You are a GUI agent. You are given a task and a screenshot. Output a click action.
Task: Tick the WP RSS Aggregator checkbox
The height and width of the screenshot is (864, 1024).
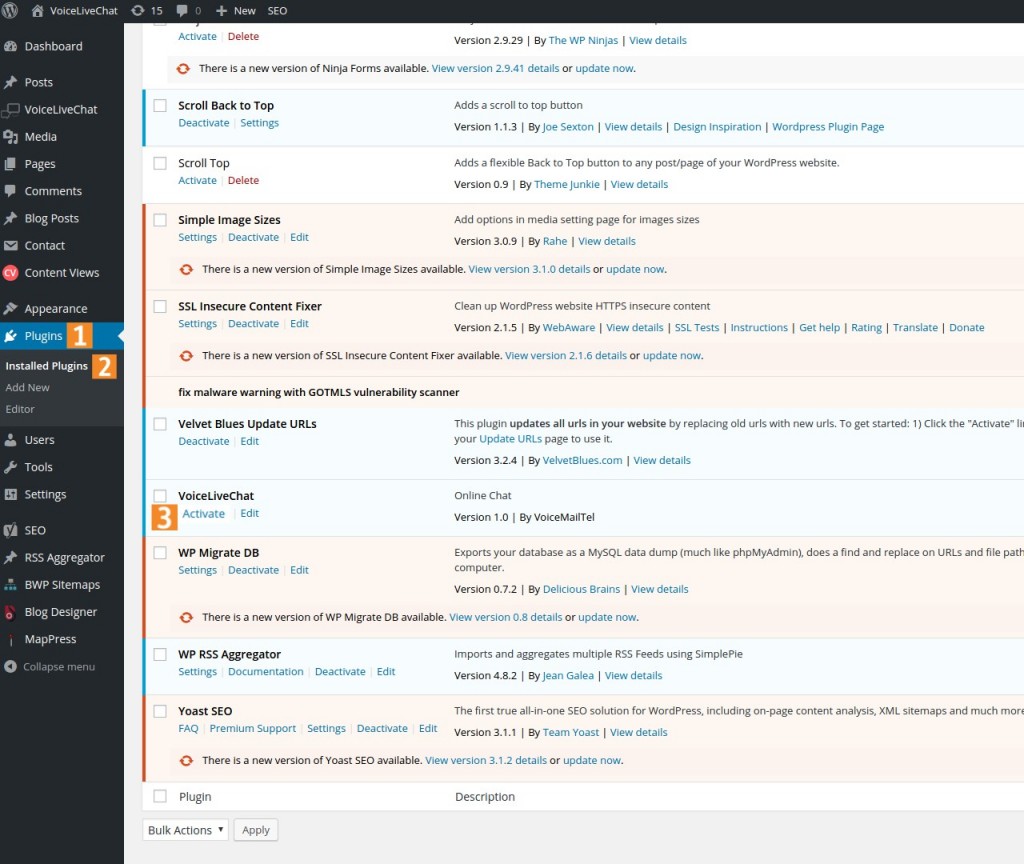(160, 654)
